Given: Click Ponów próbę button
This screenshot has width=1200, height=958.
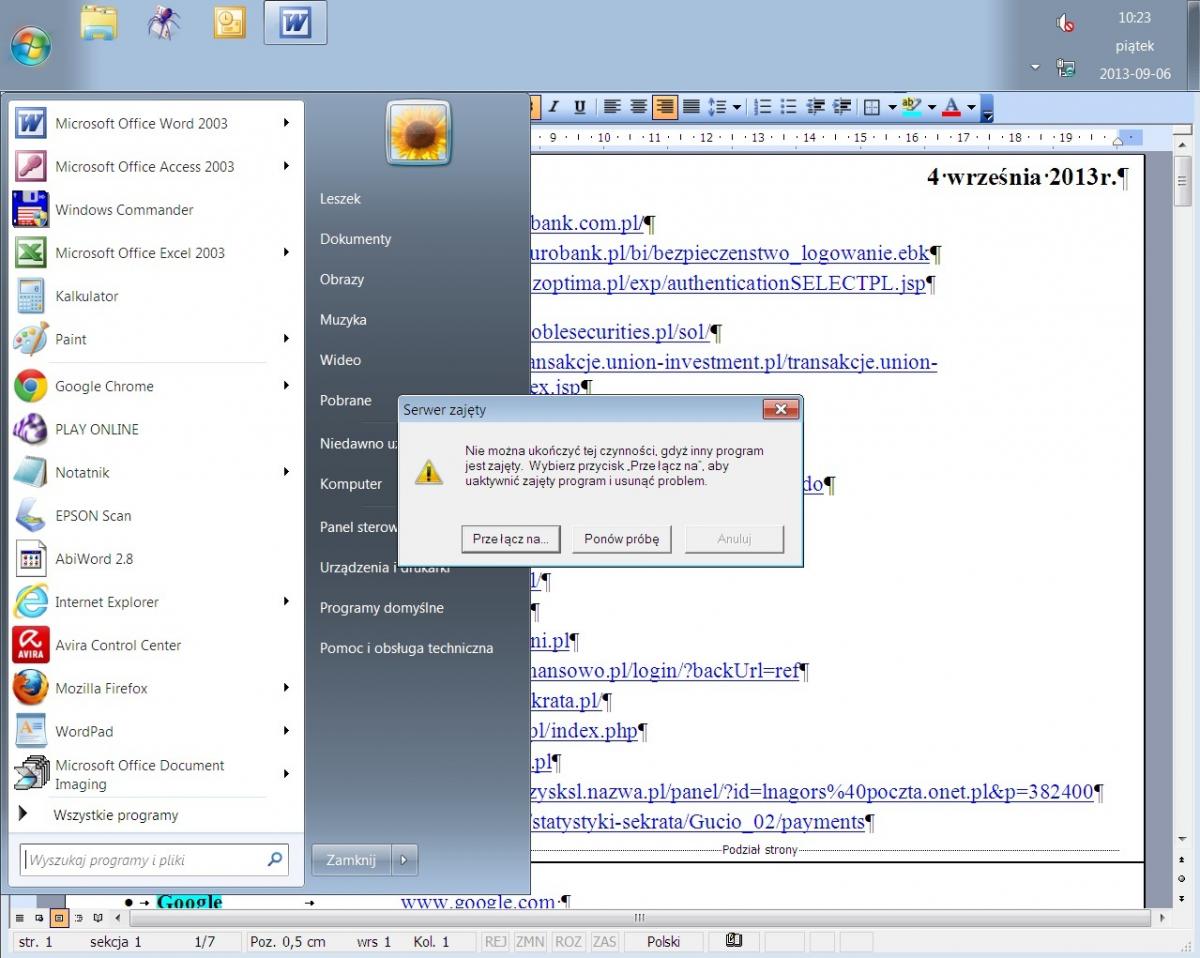Looking at the screenshot, I should pos(622,539).
